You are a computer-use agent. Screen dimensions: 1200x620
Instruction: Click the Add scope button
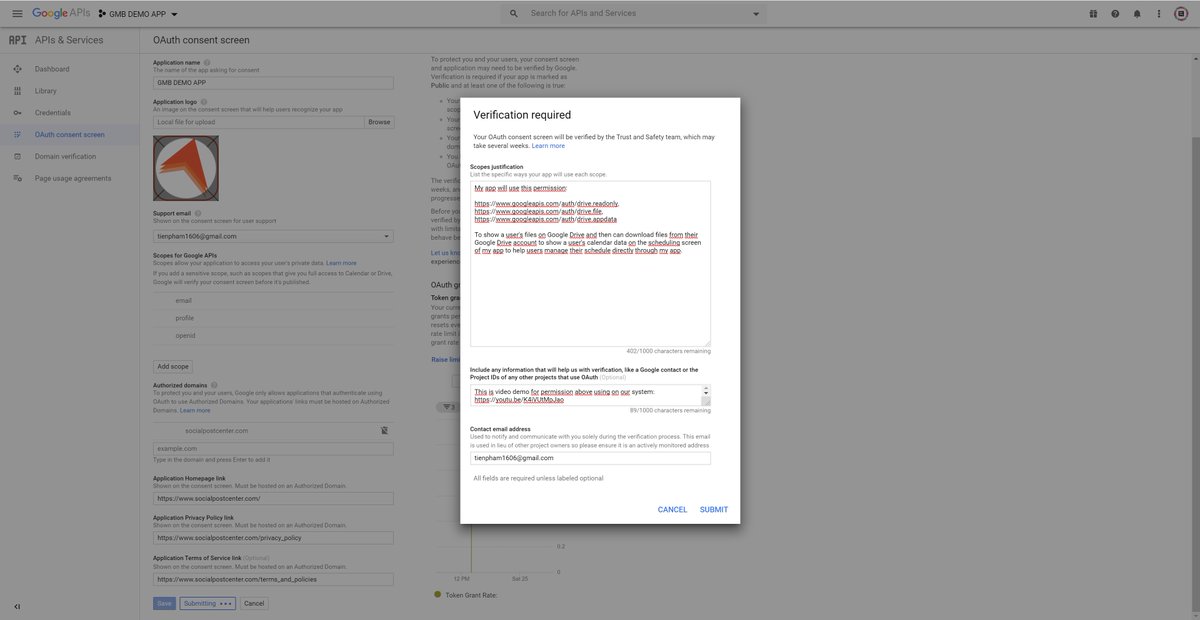(x=173, y=367)
